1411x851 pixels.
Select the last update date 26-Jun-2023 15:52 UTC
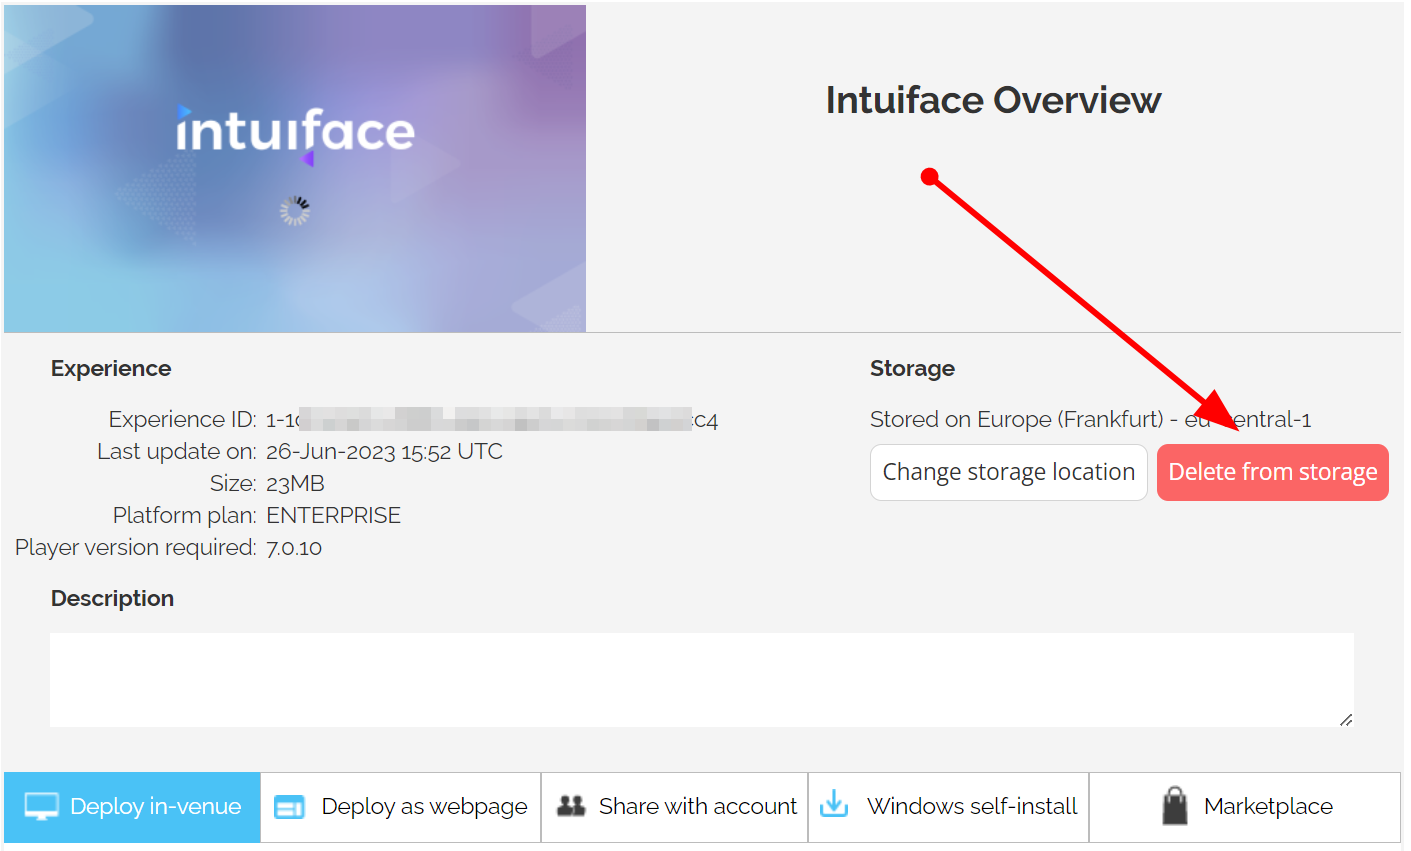tap(384, 451)
